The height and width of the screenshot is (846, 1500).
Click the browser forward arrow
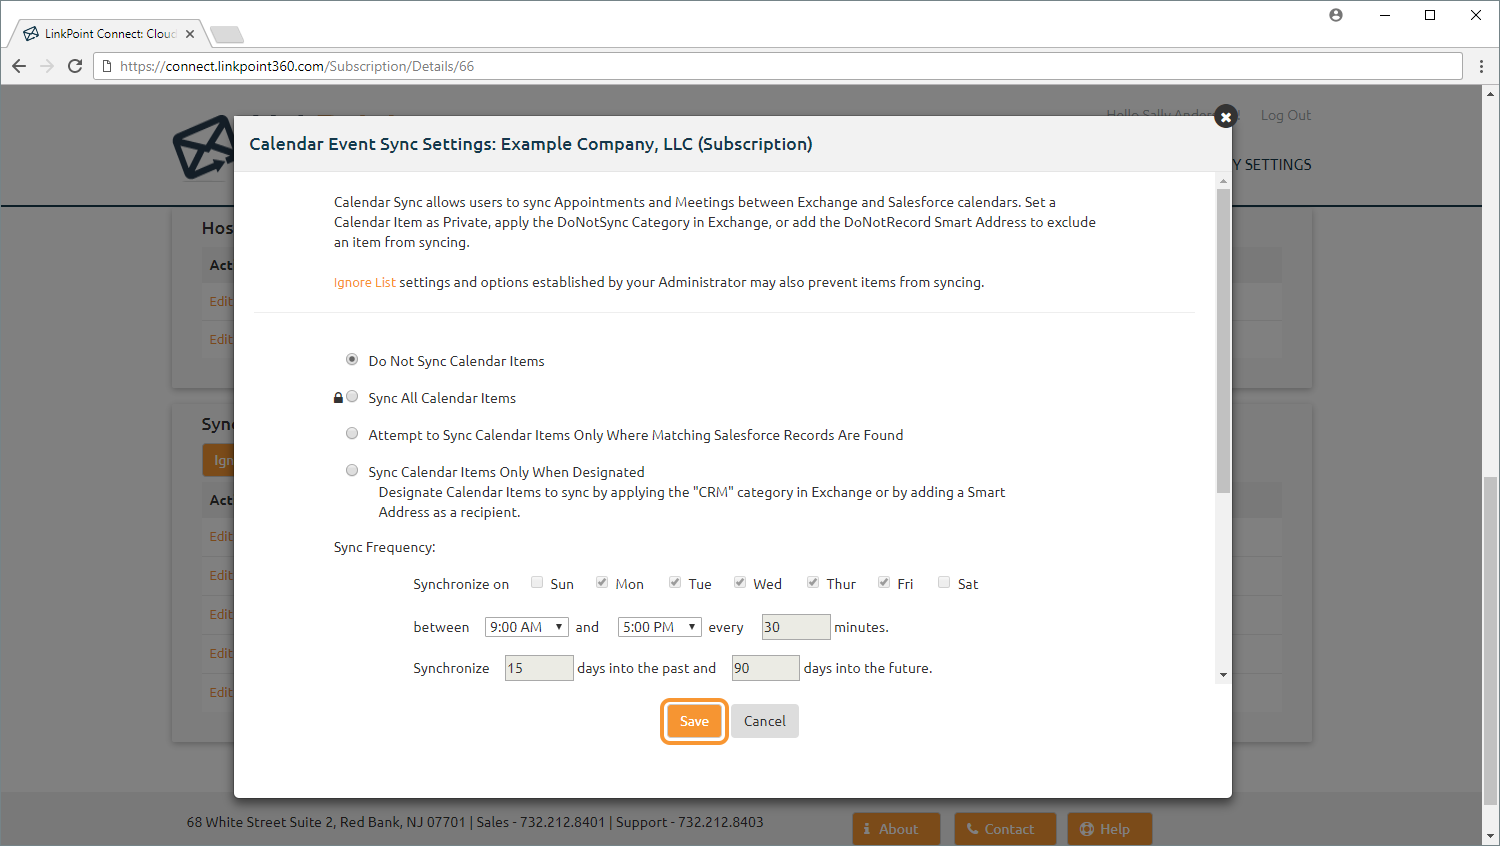[47, 66]
